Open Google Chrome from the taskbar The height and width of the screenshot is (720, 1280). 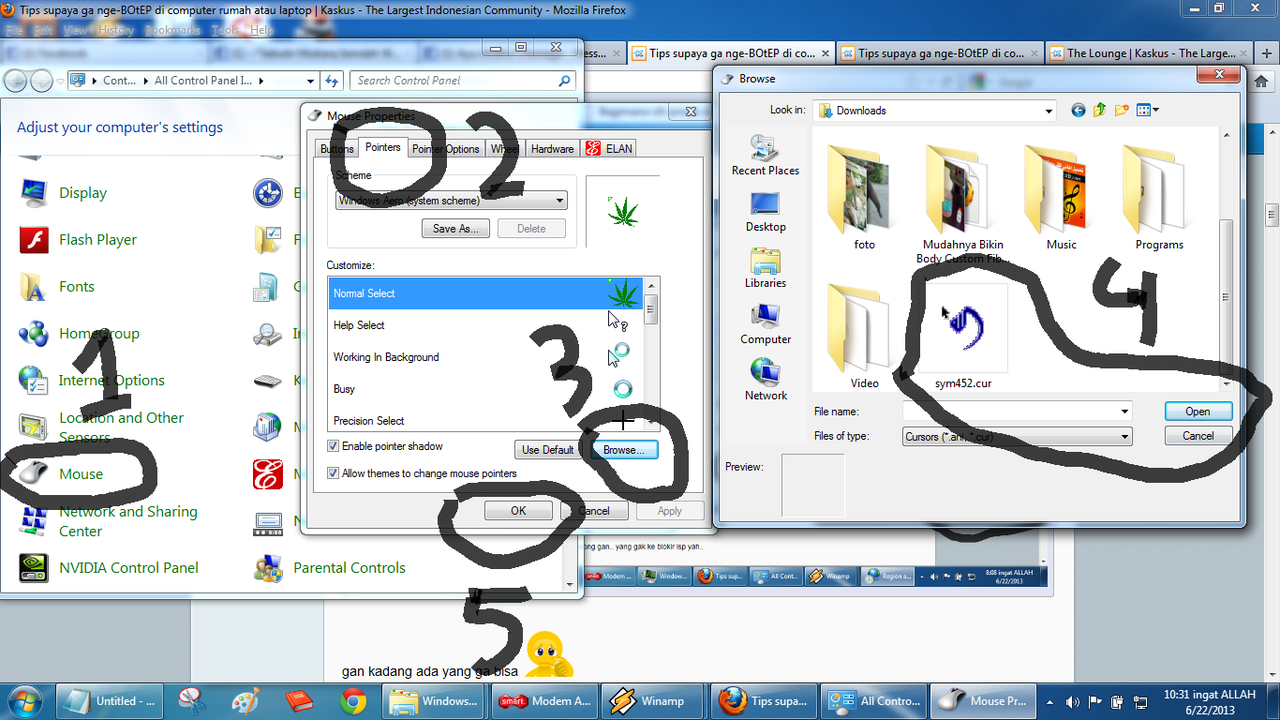[352, 701]
